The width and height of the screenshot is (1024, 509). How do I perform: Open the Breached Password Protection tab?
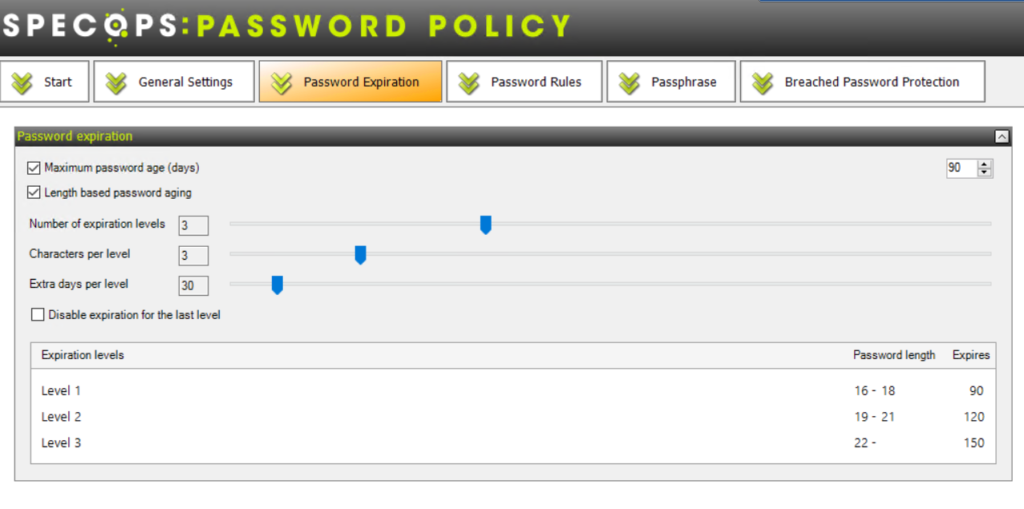pos(862,82)
